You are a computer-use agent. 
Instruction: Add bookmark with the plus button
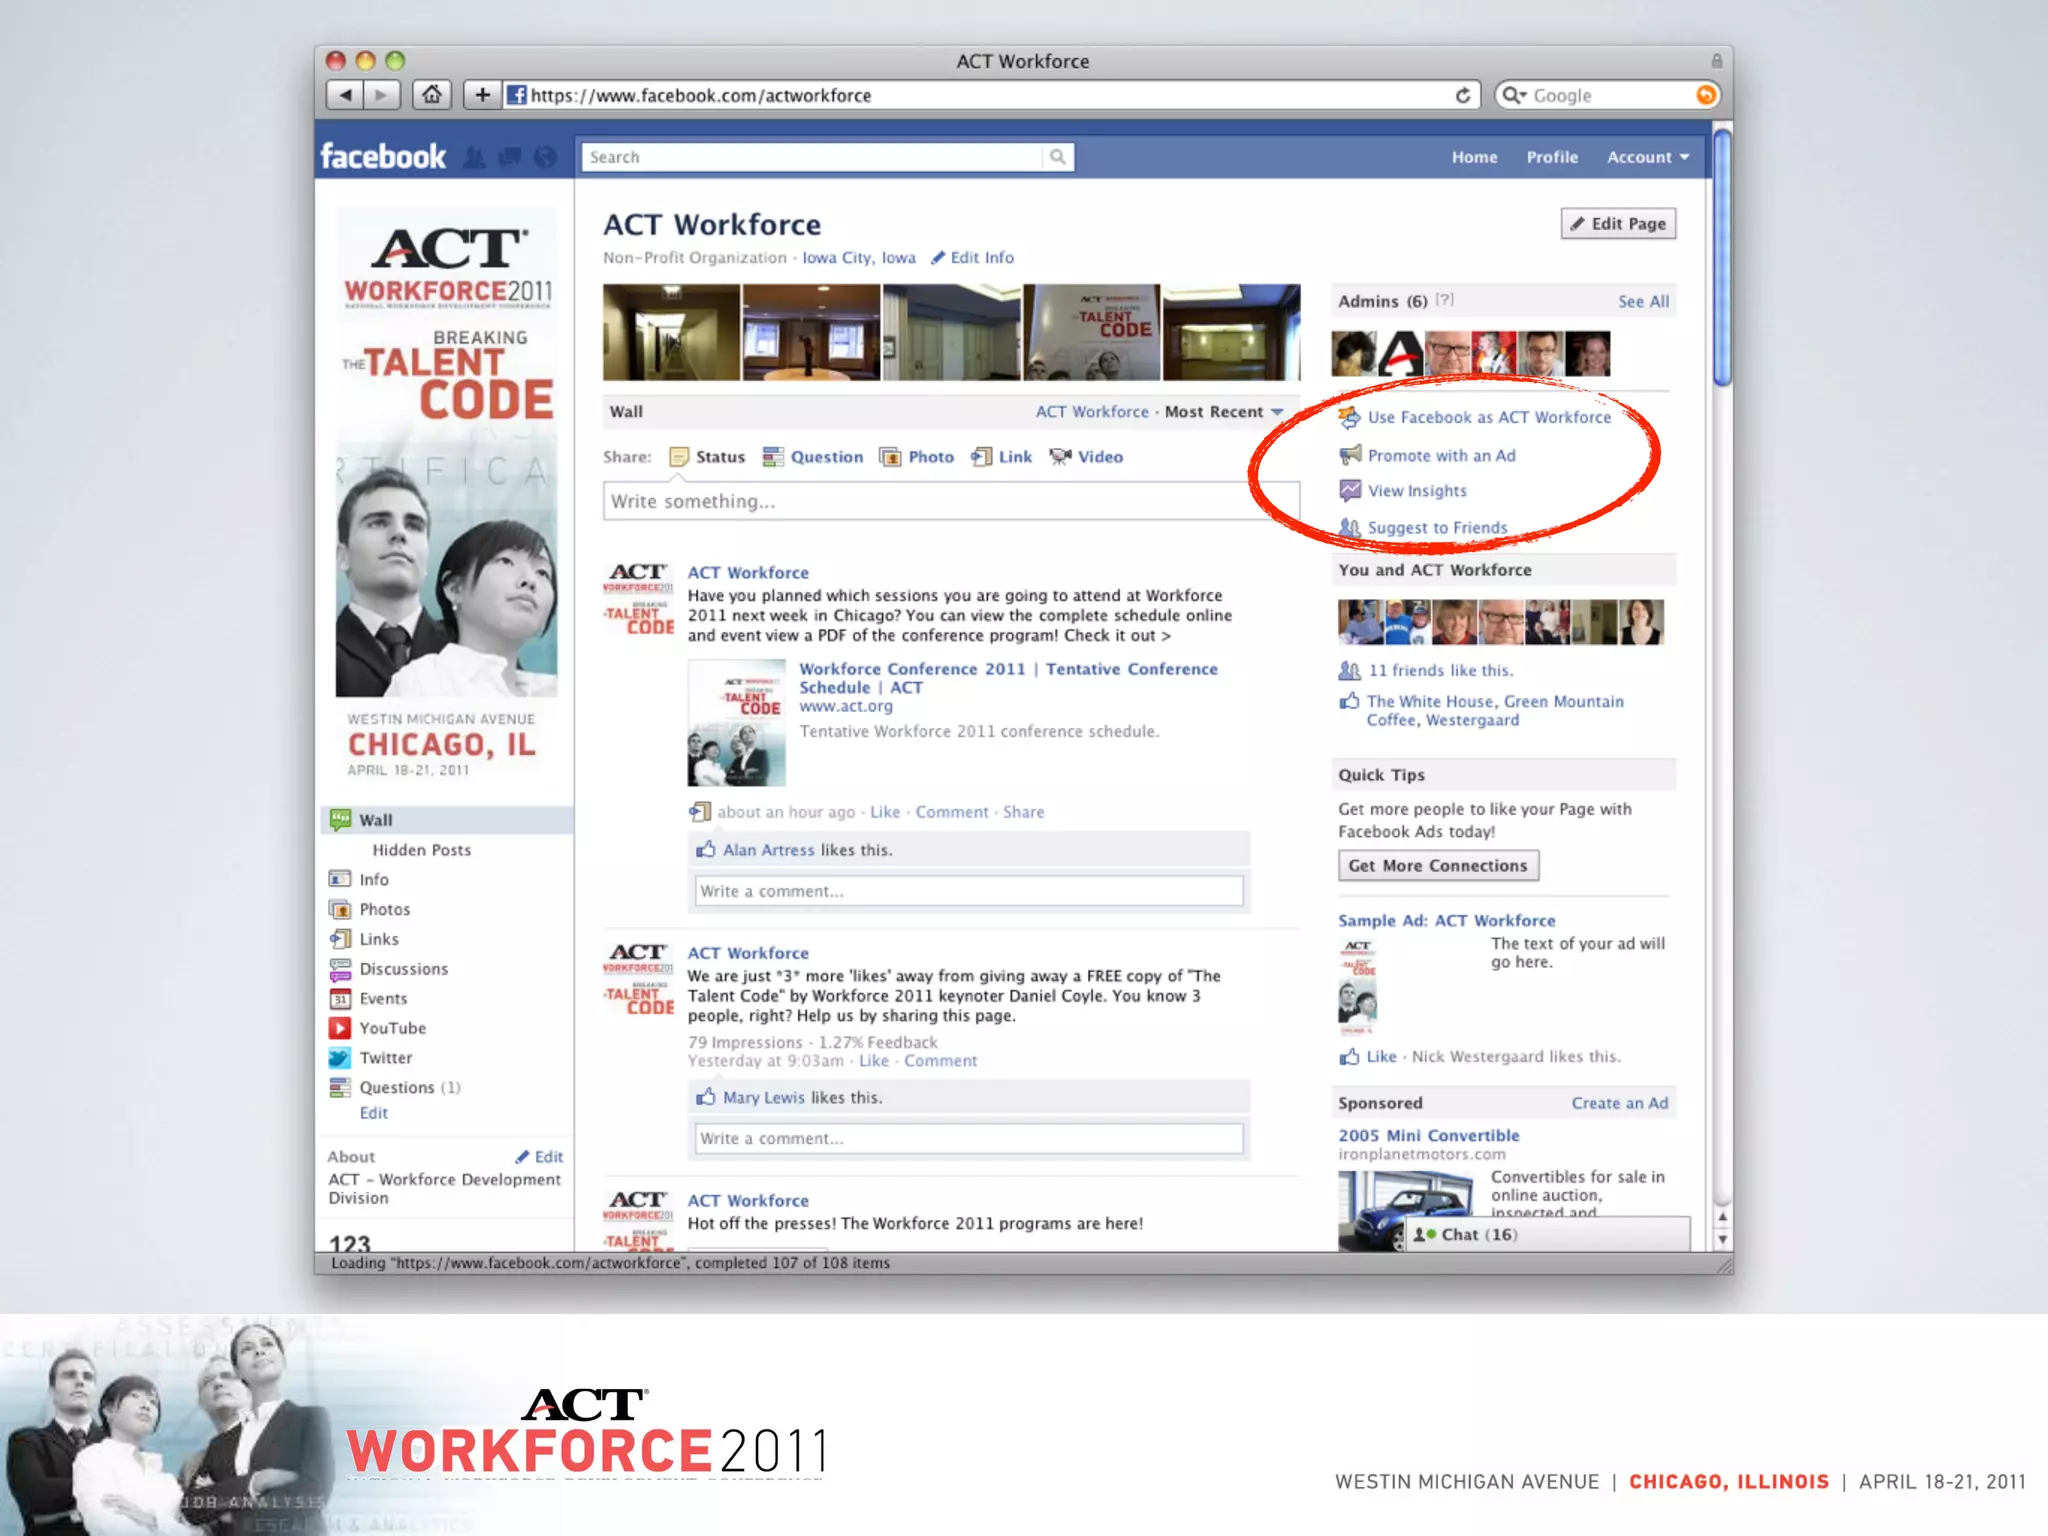tap(482, 95)
